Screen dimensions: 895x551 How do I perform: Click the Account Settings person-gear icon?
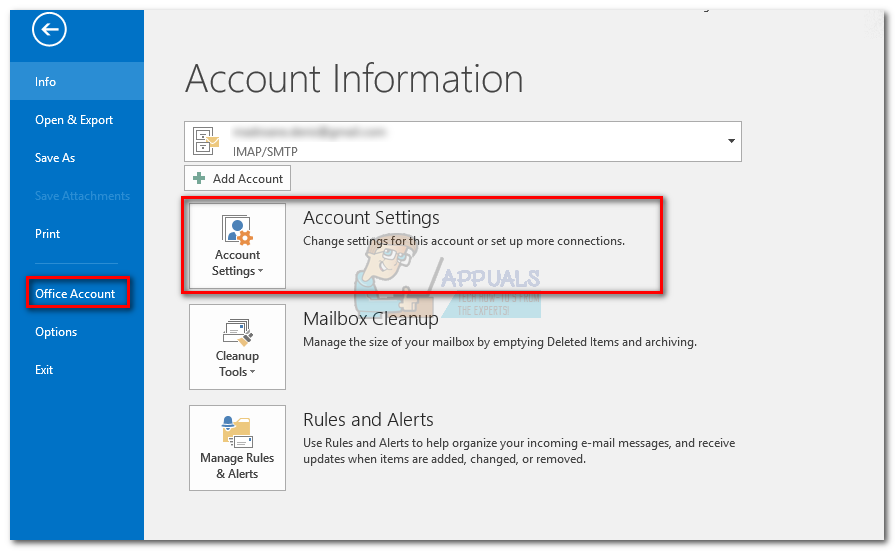click(x=237, y=230)
